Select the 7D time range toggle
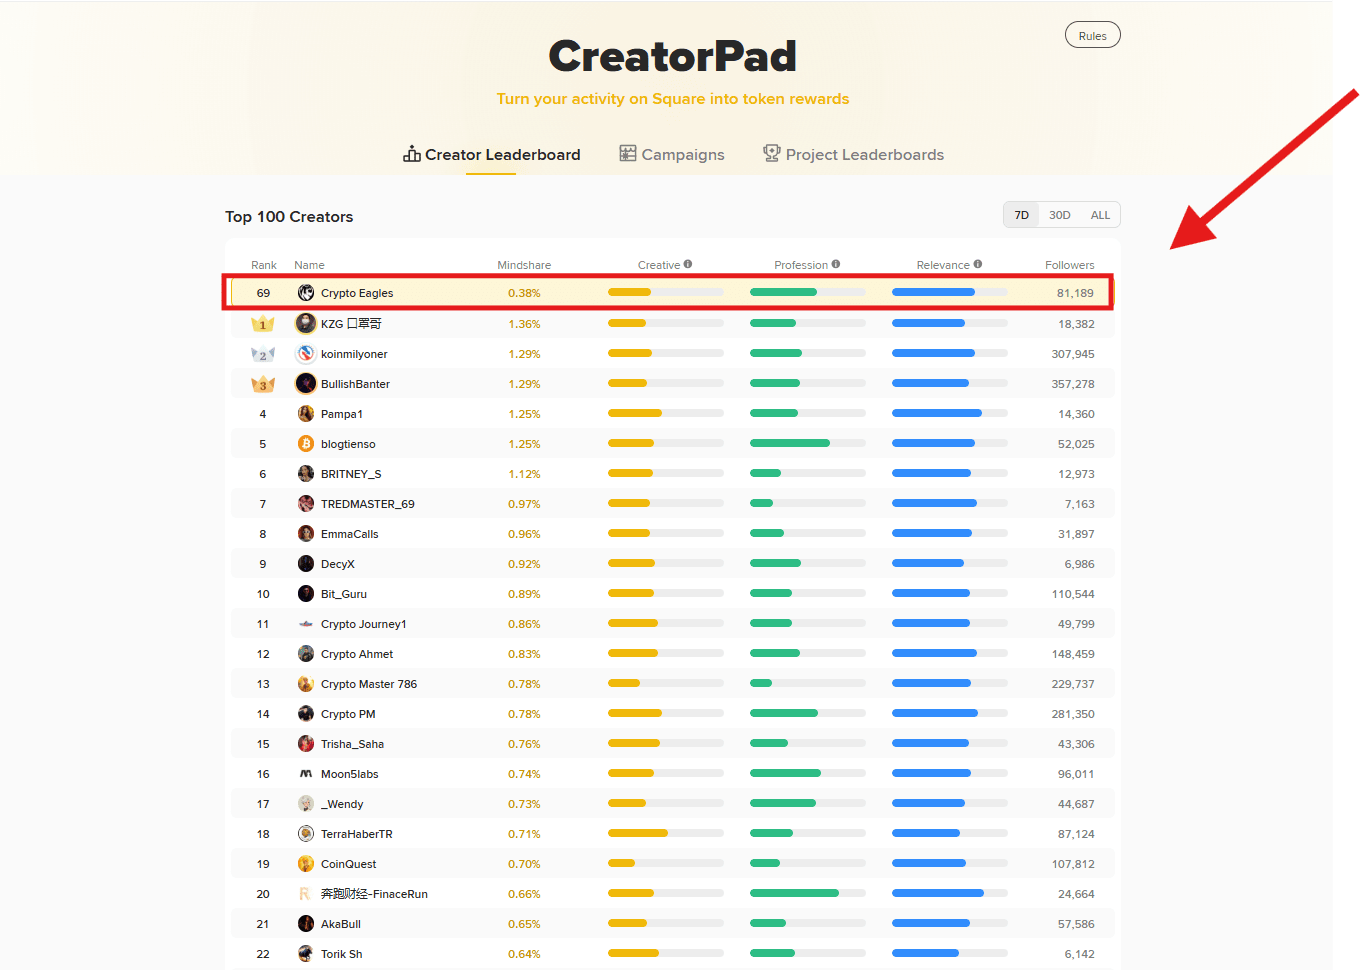The image size is (1360, 970). 1021,215
